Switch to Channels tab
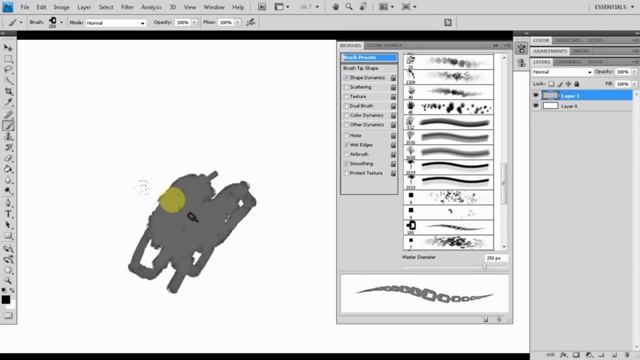The height and width of the screenshot is (360, 640). point(569,62)
